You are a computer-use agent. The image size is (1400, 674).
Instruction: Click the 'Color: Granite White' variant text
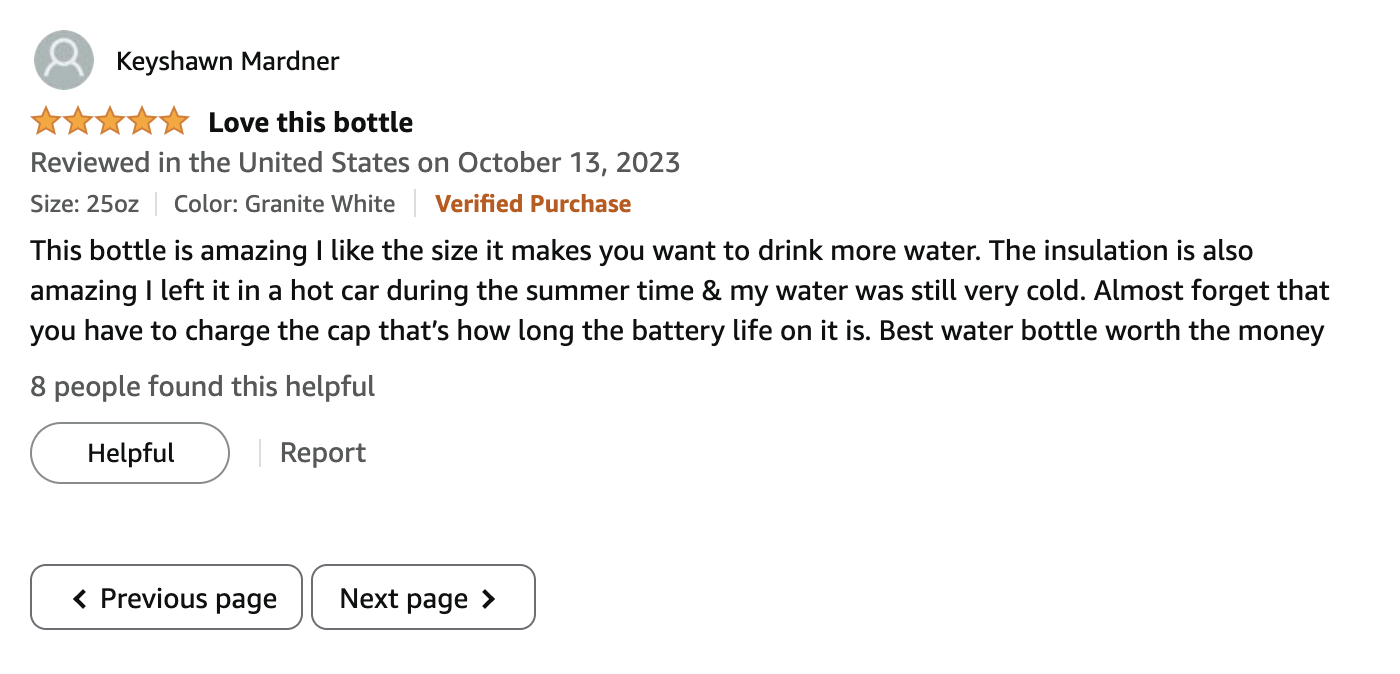285,204
